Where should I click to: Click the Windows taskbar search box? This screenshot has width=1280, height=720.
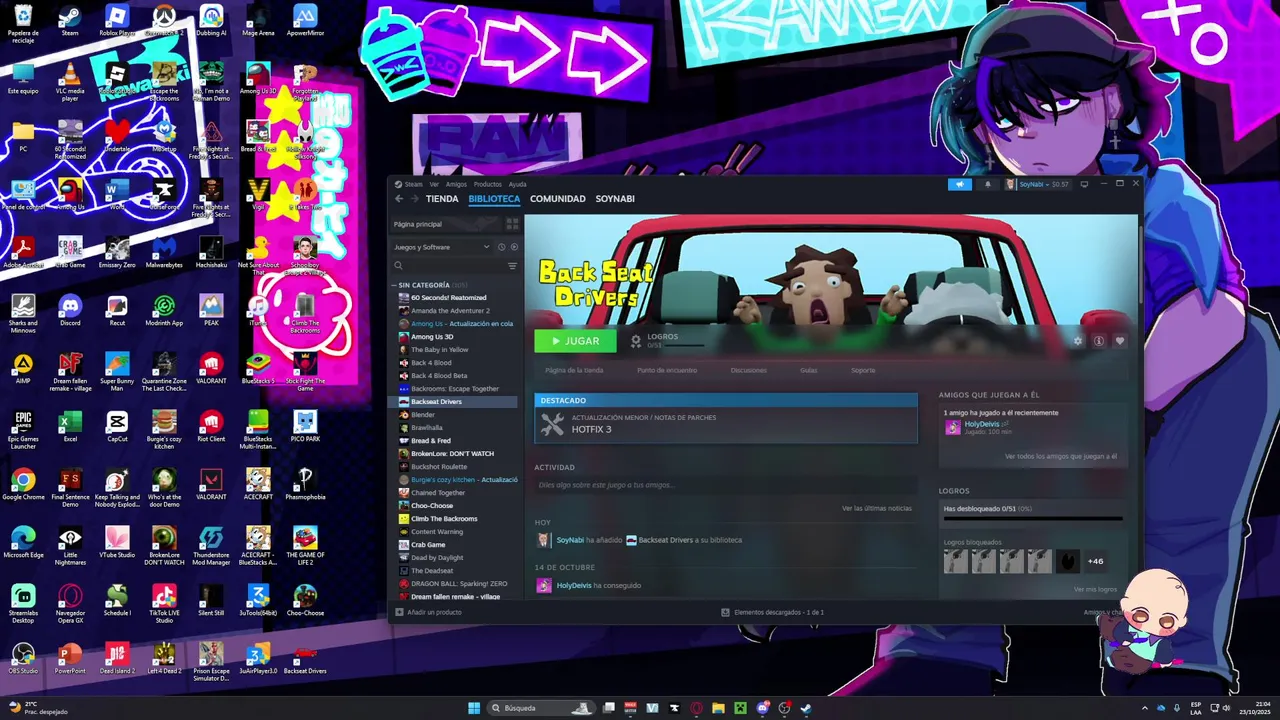click(540, 708)
